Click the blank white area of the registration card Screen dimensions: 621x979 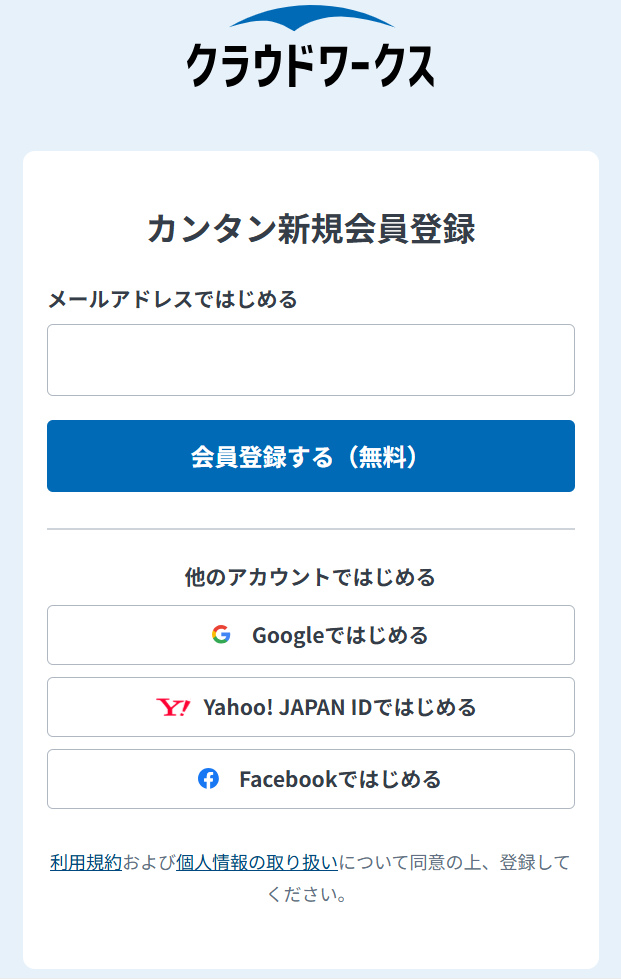coord(310,940)
